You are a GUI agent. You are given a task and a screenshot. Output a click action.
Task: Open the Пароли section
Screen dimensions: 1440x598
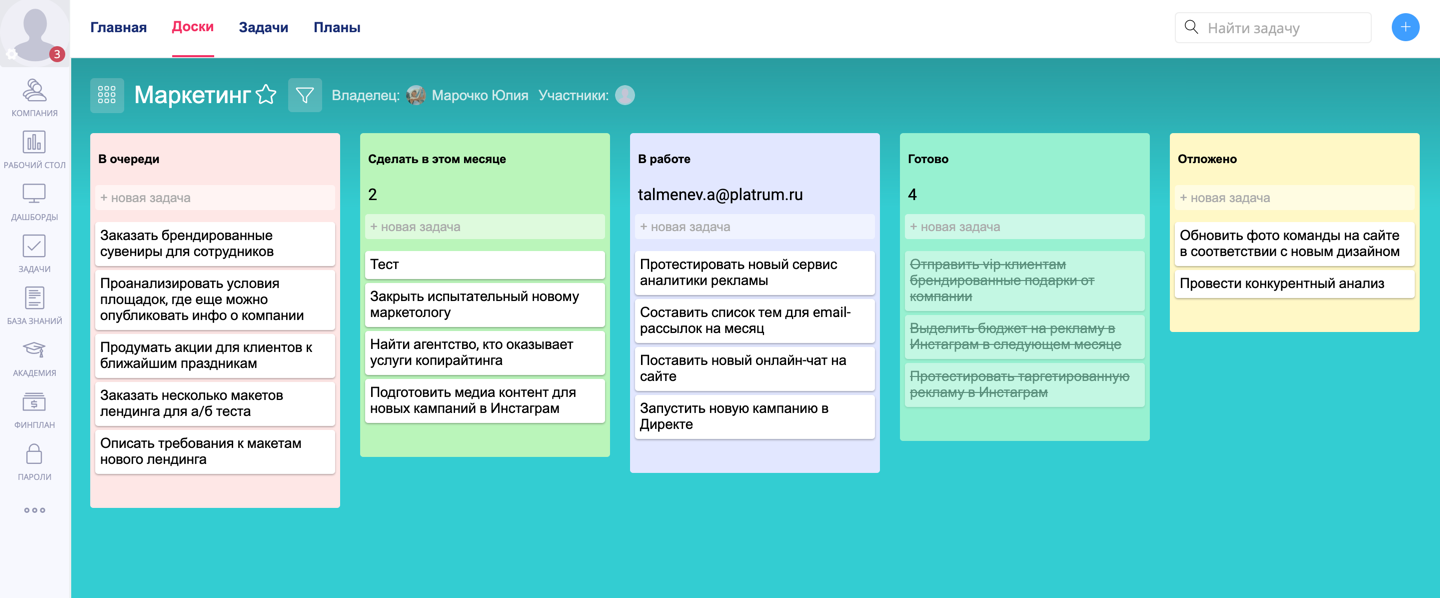[34, 460]
